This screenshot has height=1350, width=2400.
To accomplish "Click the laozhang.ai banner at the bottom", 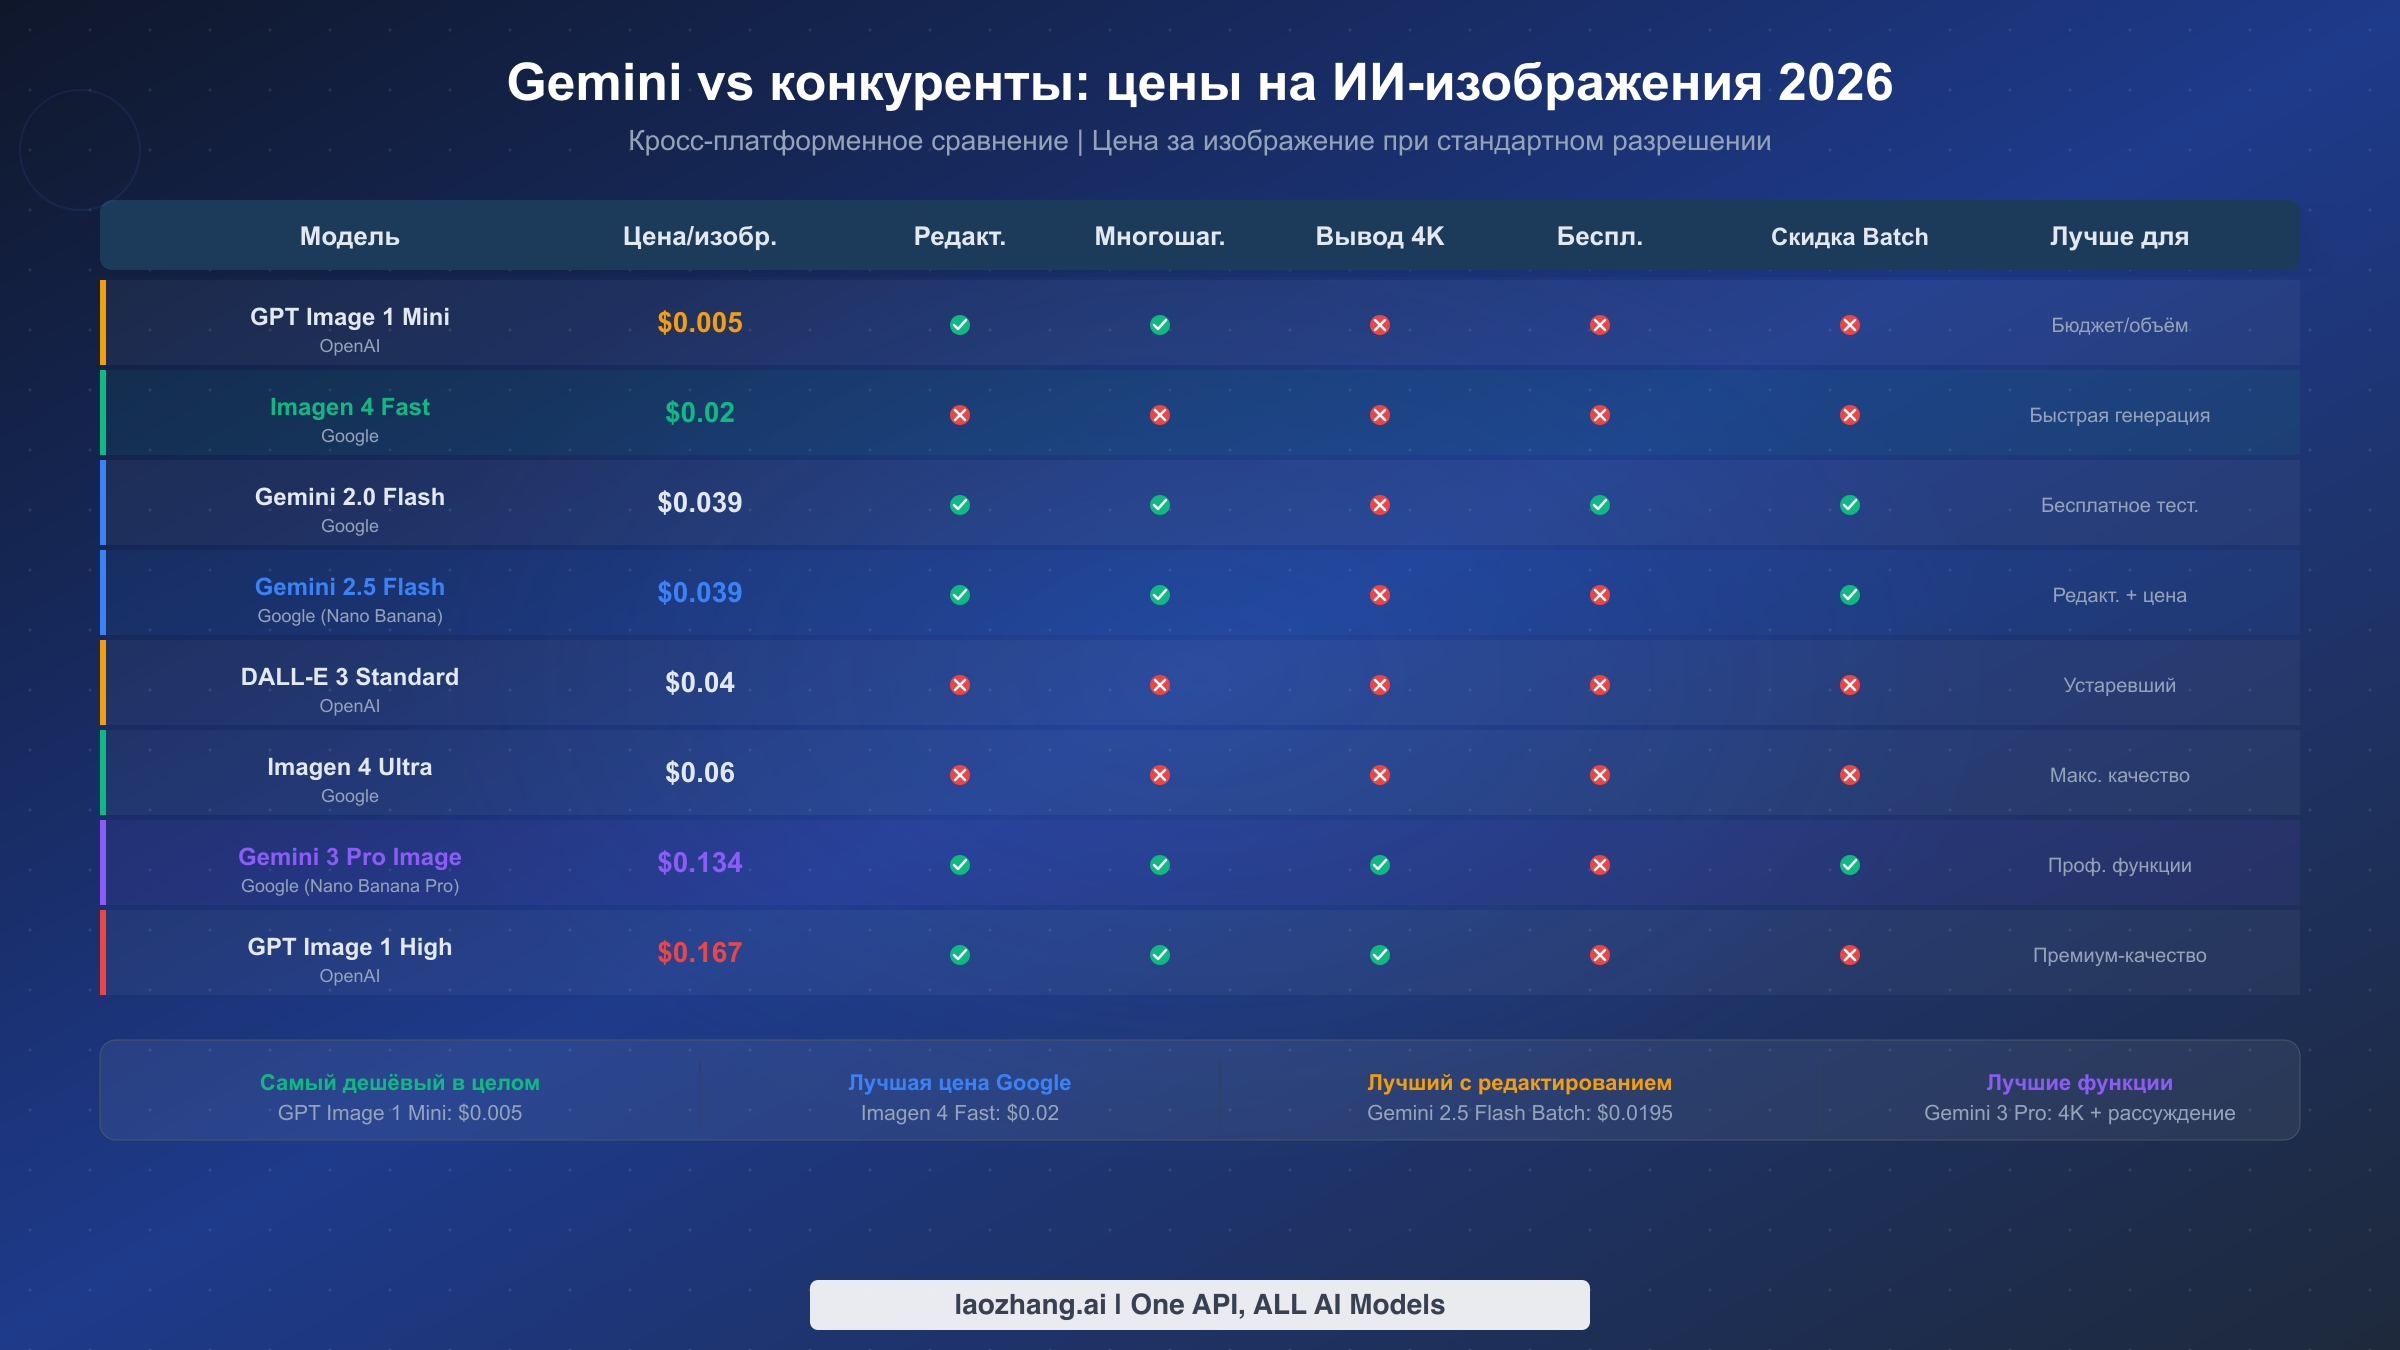I will click(1199, 1304).
